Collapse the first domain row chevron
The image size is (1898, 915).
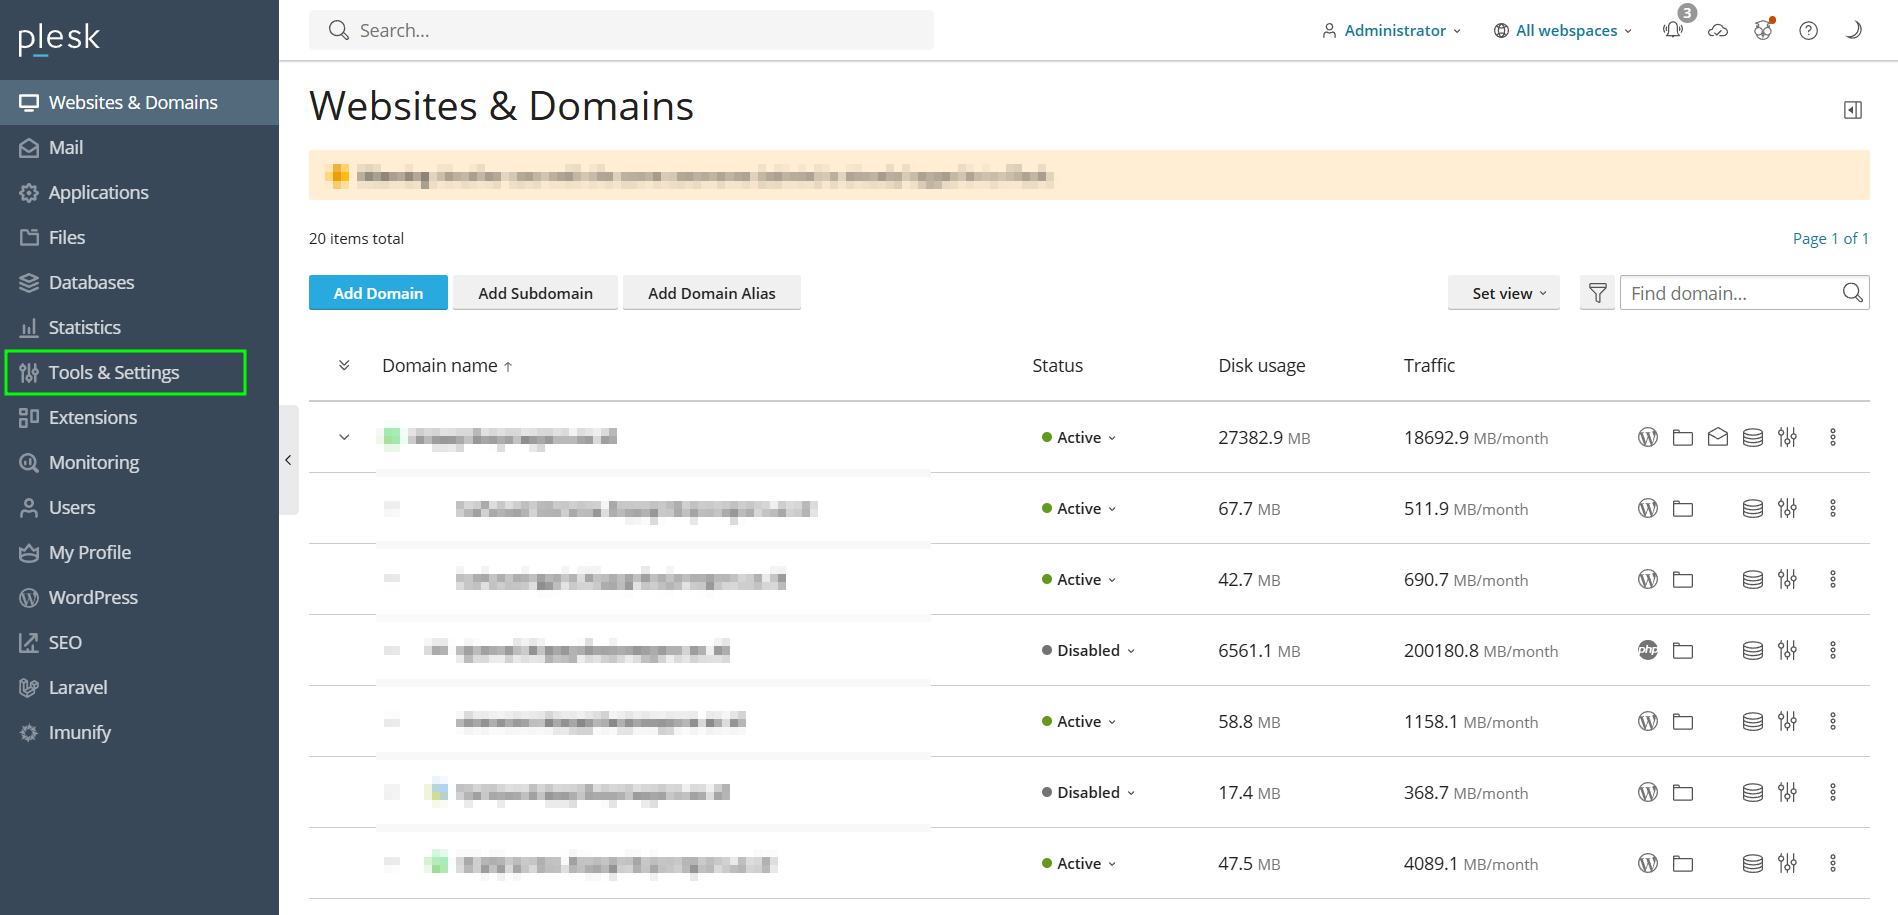pos(344,437)
